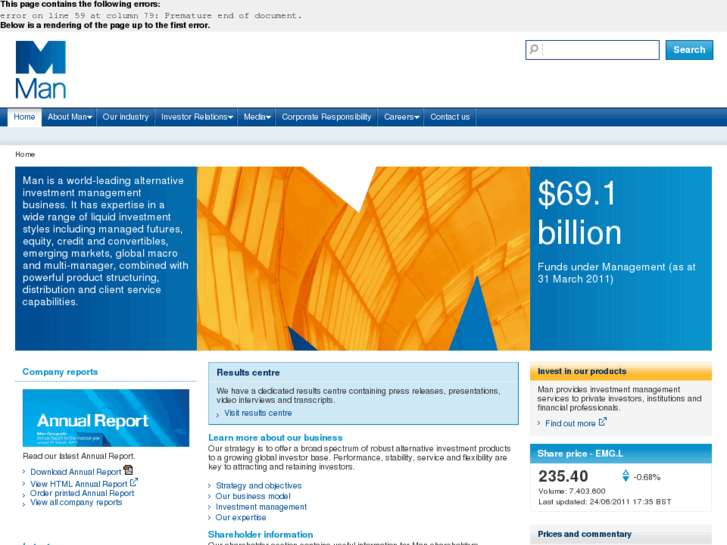
Task: Open the View HTML Annual Report link
Action: click(79, 484)
